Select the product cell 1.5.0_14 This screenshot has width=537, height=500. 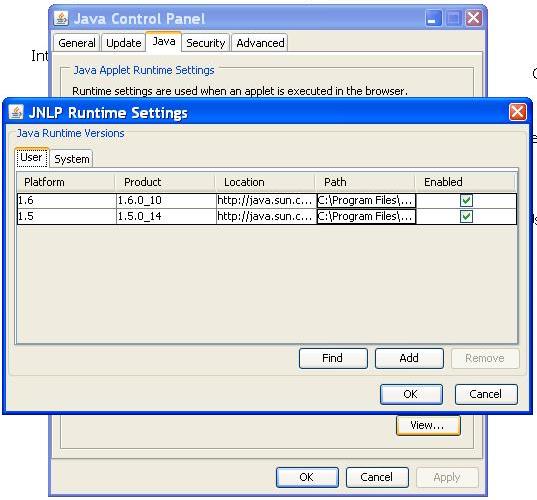[166, 216]
